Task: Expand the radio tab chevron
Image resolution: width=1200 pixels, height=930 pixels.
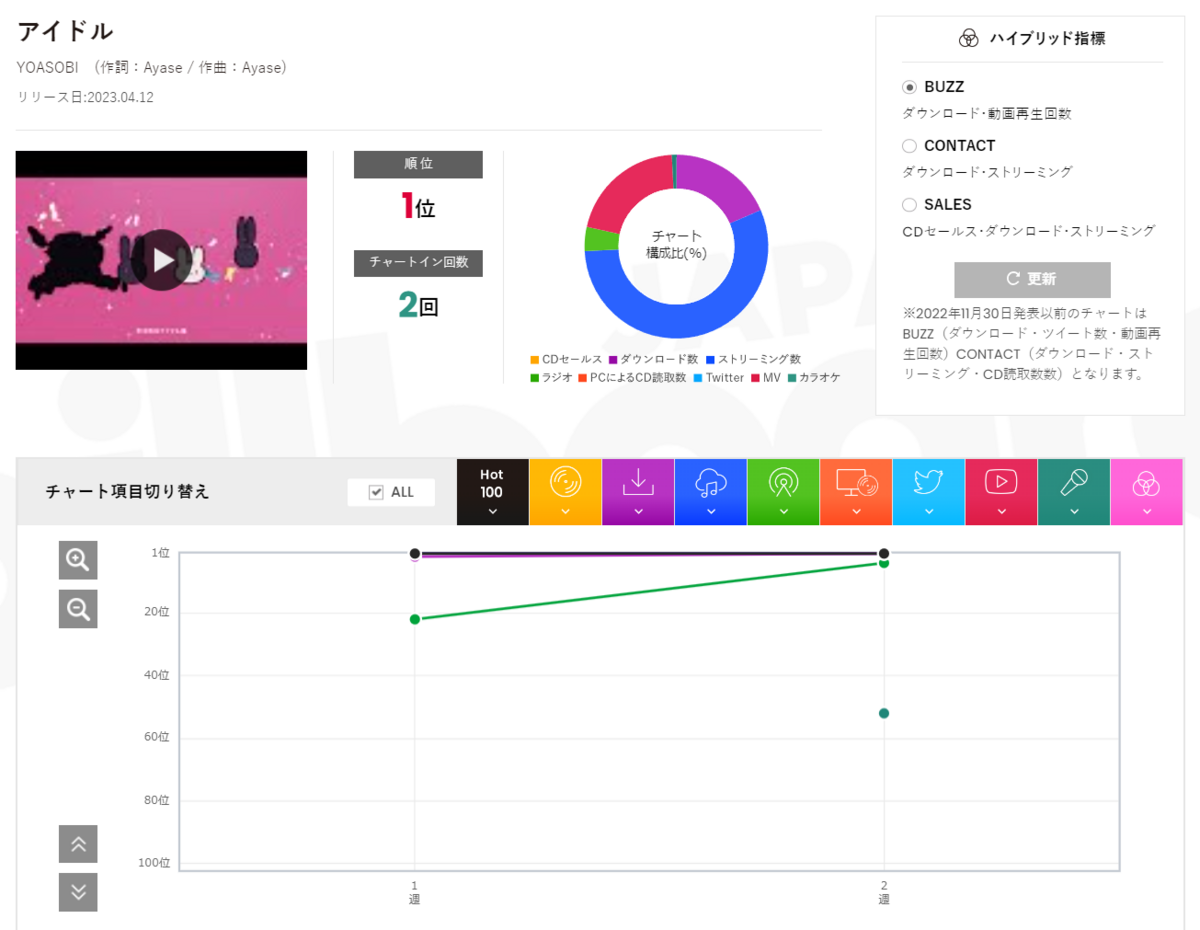Action: tap(783, 512)
